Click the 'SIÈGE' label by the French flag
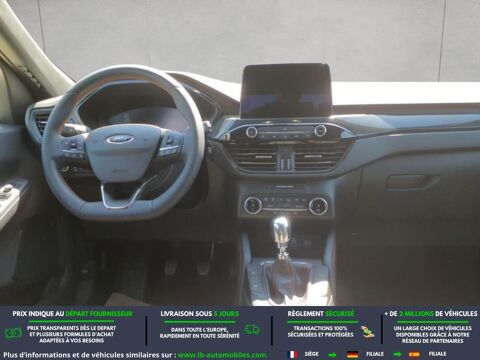Viewport: 480px width, 360px height. point(312,354)
